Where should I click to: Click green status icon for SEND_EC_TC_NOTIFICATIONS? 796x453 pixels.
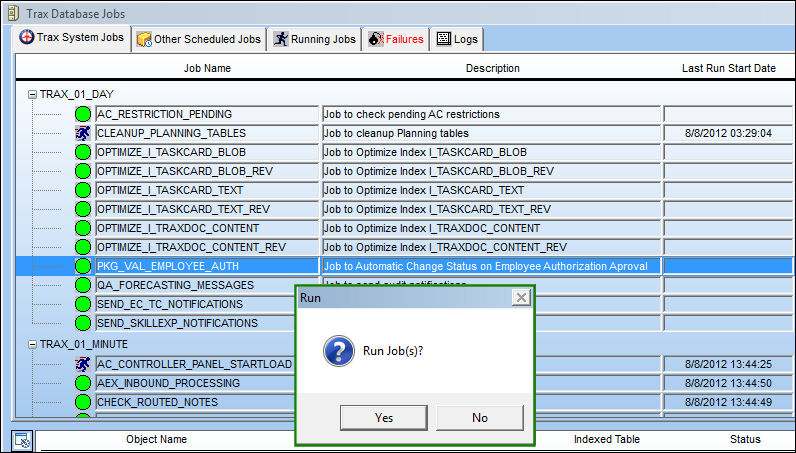pos(83,304)
